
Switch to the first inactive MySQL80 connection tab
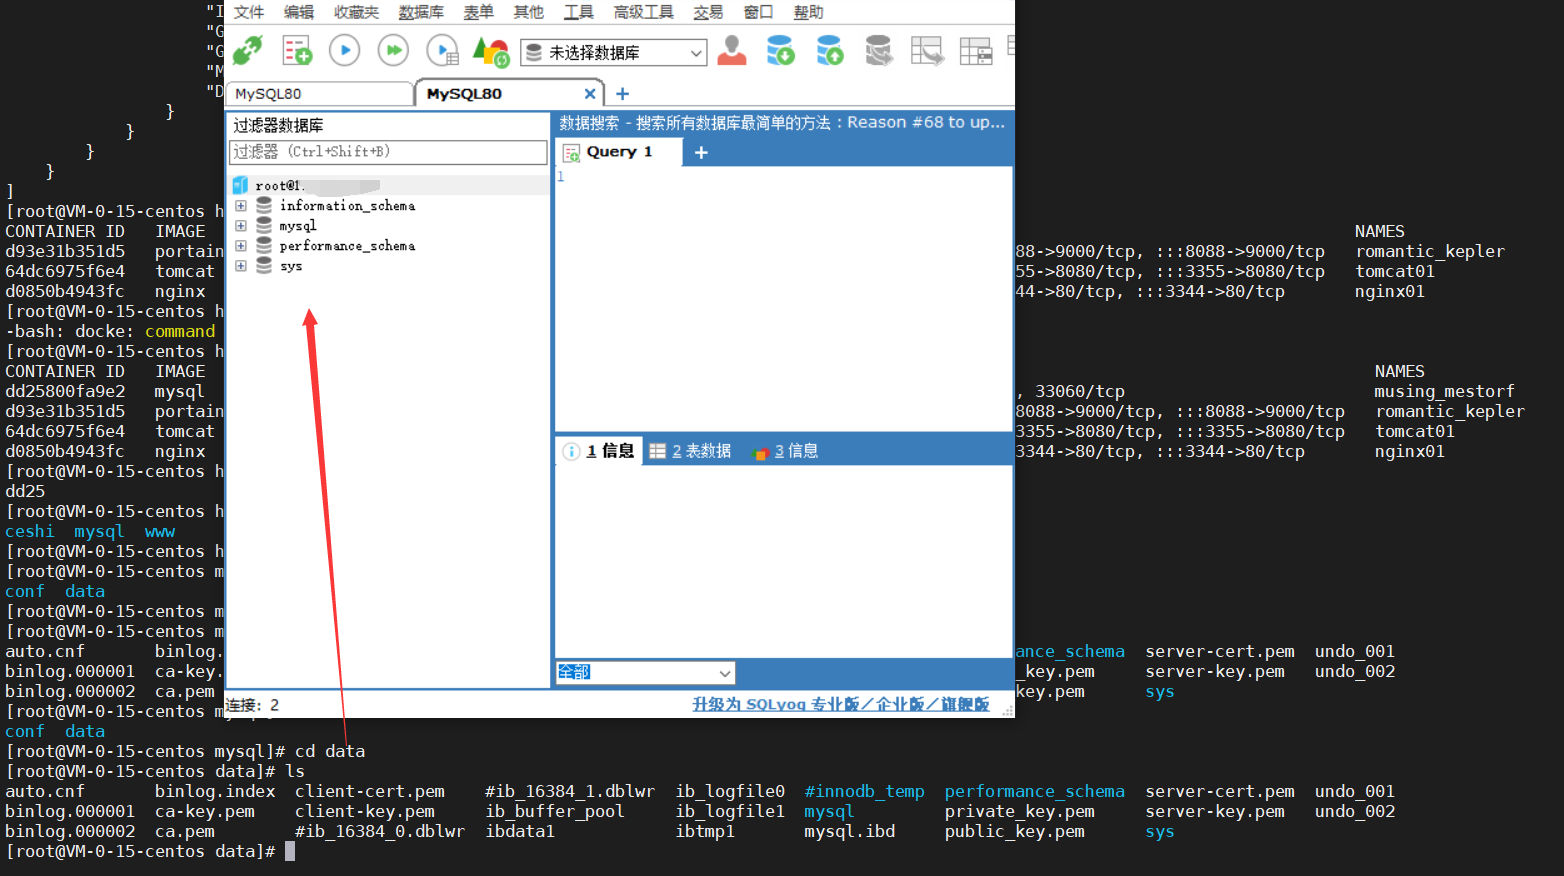(x=319, y=93)
